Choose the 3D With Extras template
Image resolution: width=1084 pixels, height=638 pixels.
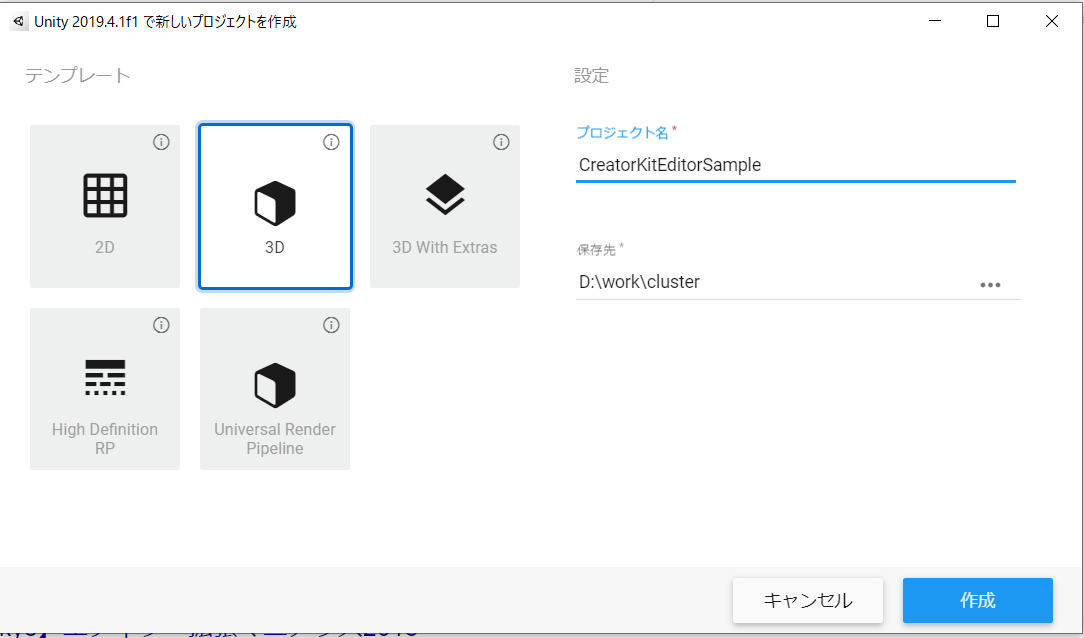coord(445,206)
